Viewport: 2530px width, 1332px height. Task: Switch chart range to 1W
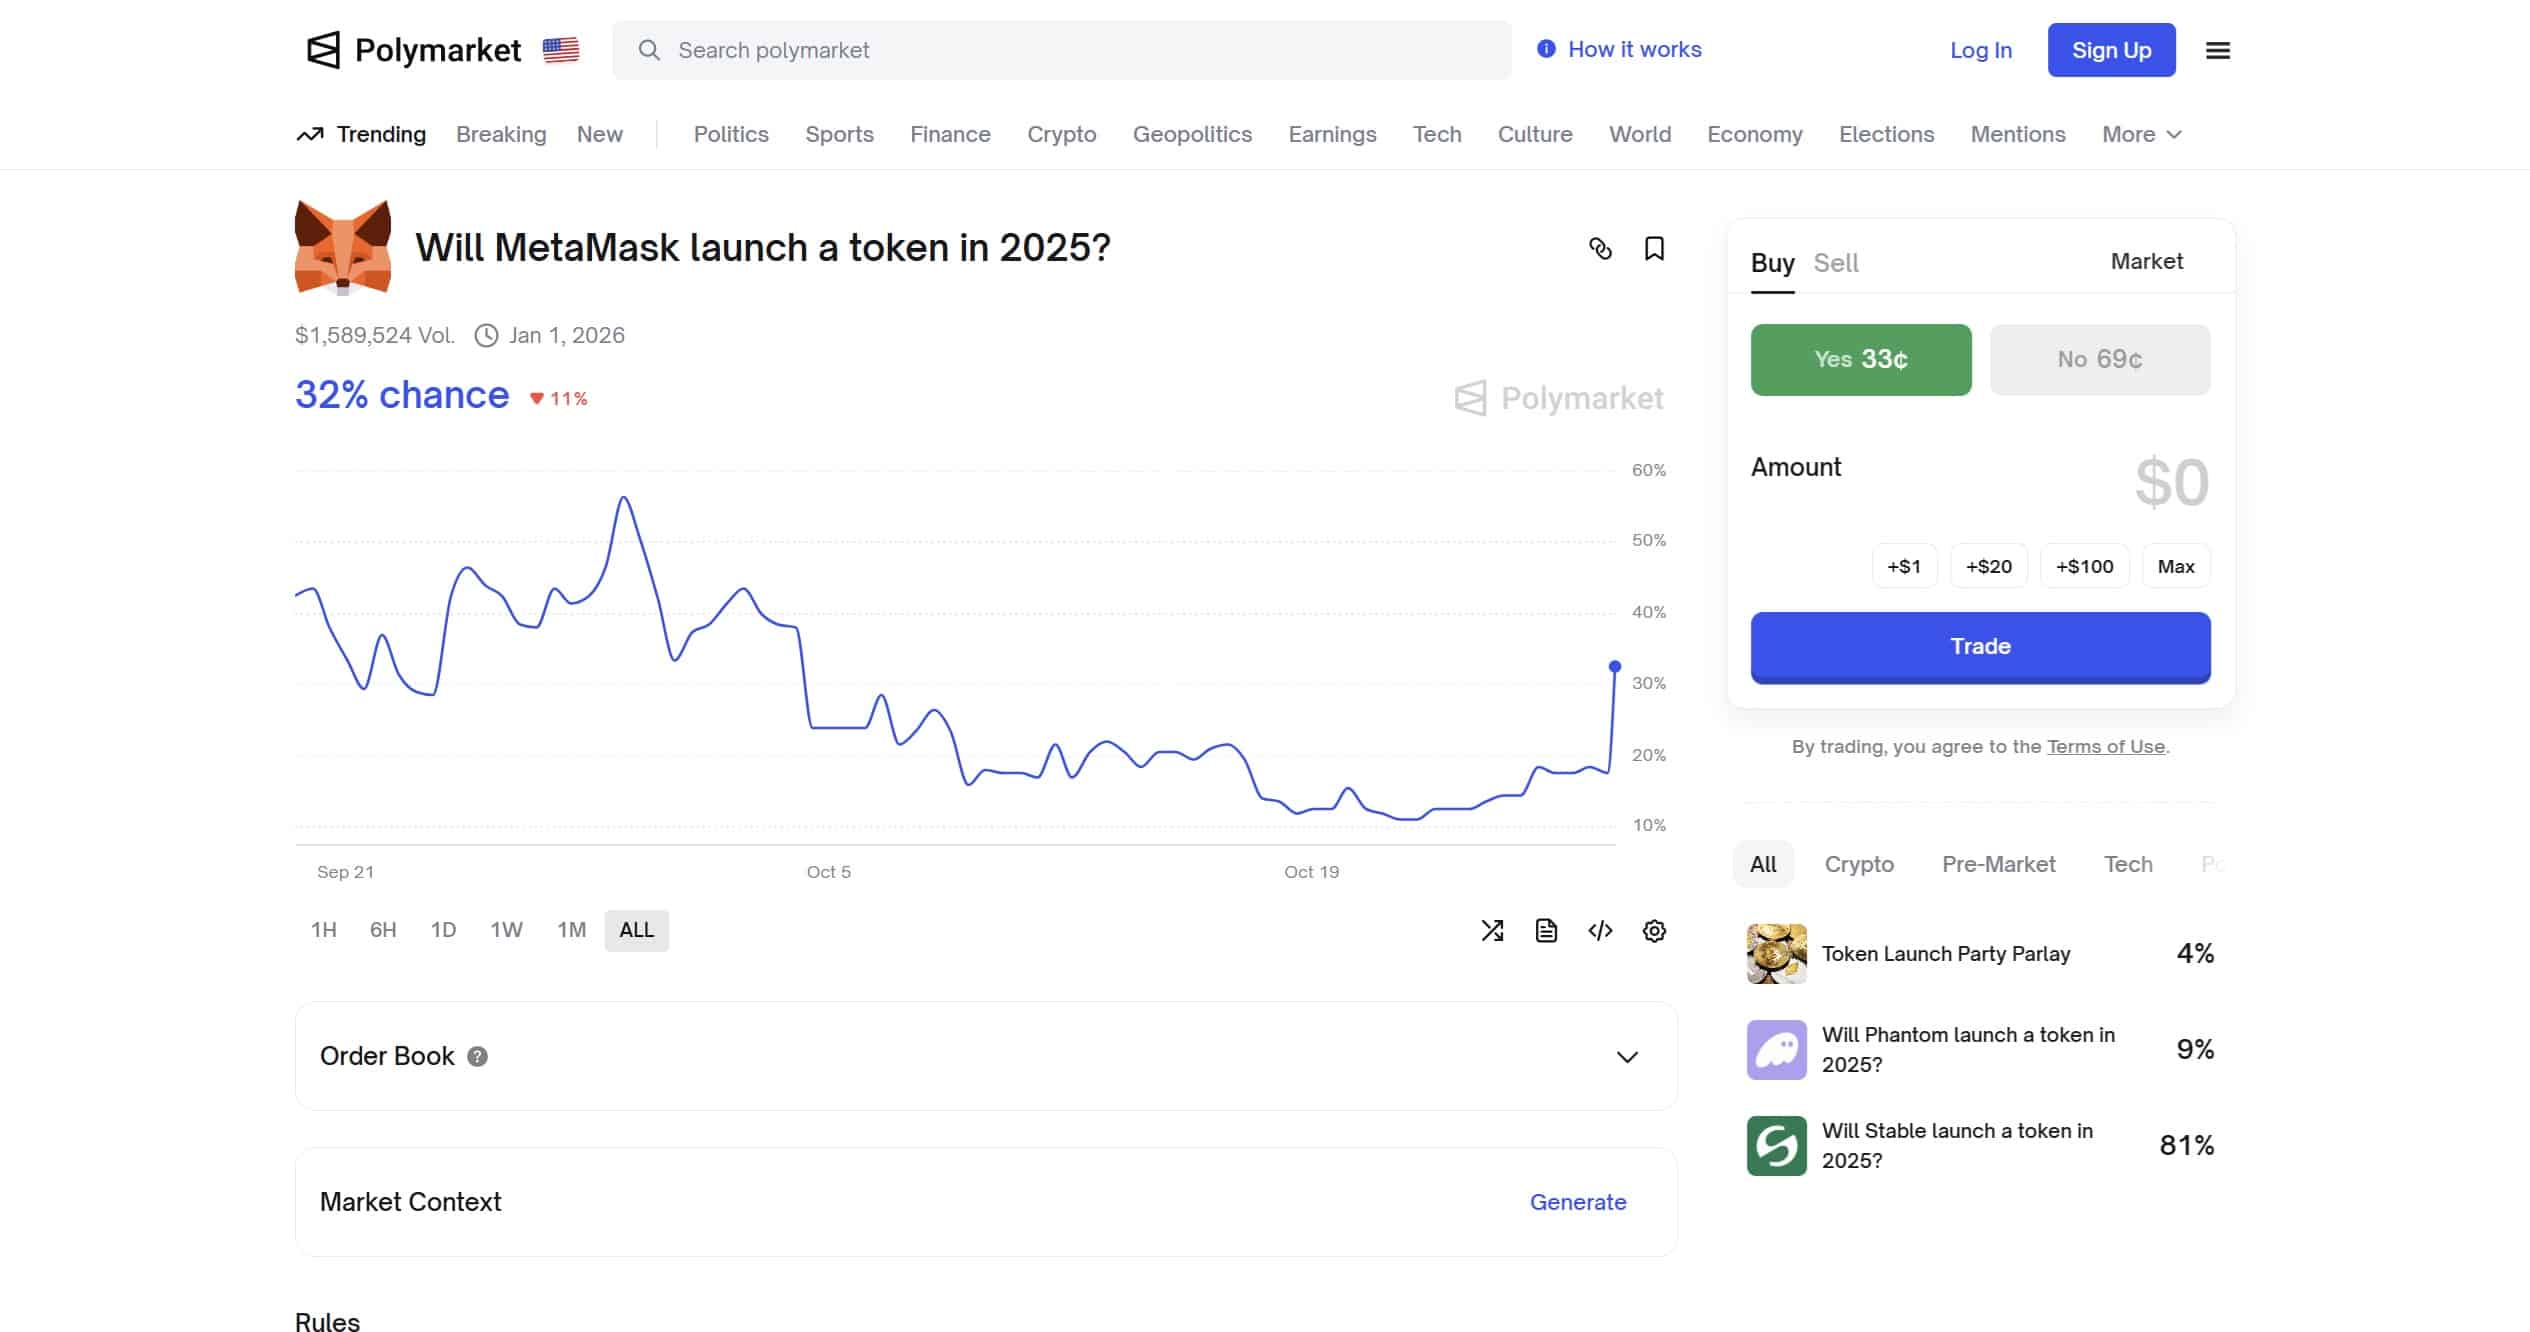point(506,931)
